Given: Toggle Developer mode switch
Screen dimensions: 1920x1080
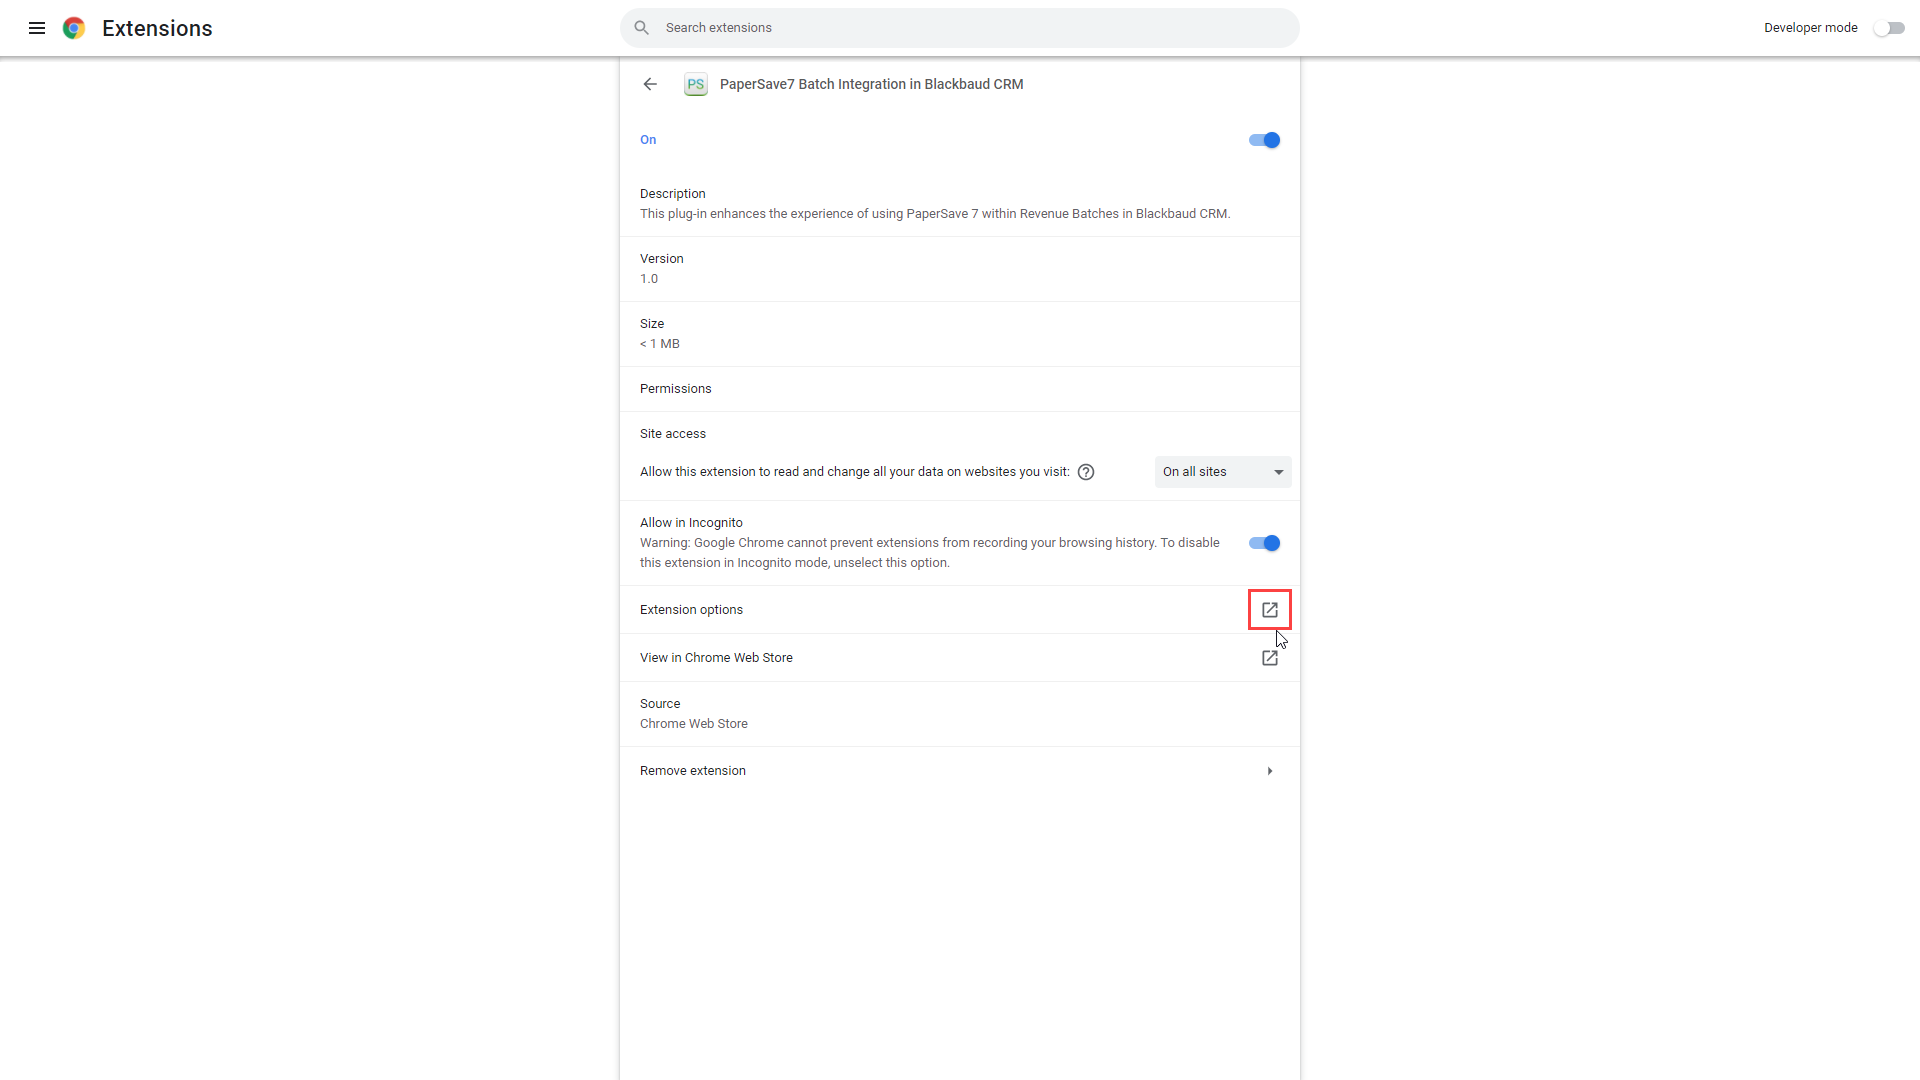Looking at the screenshot, I should (x=1888, y=28).
